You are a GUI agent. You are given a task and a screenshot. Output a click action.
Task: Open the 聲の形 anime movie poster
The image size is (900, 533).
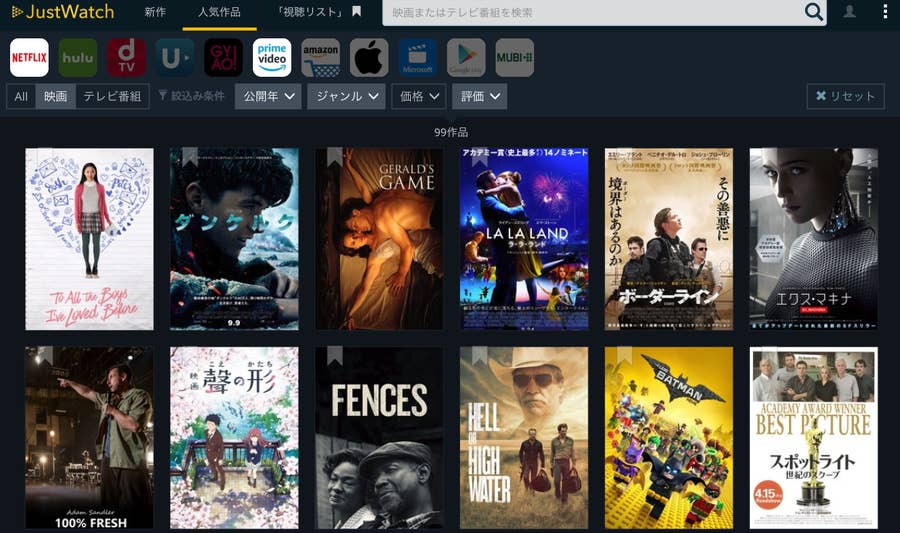tap(234, 438)
